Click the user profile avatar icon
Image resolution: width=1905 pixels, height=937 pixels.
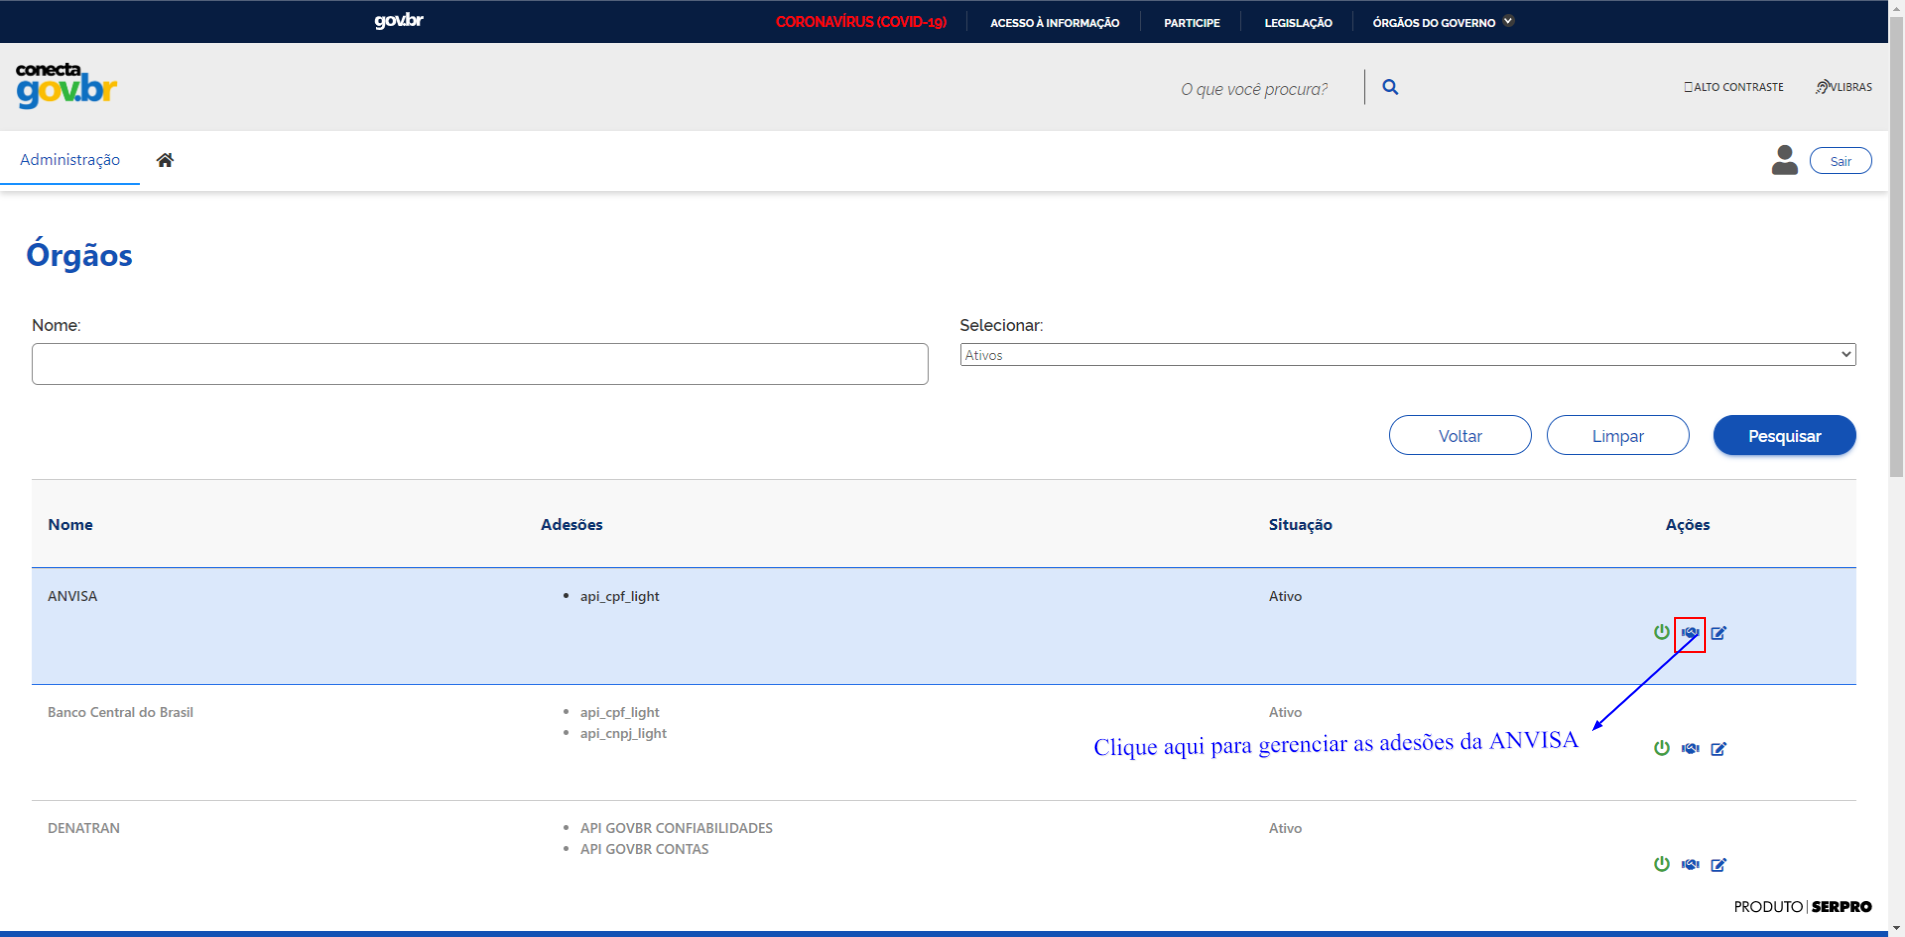click(x=1784, y=160)
